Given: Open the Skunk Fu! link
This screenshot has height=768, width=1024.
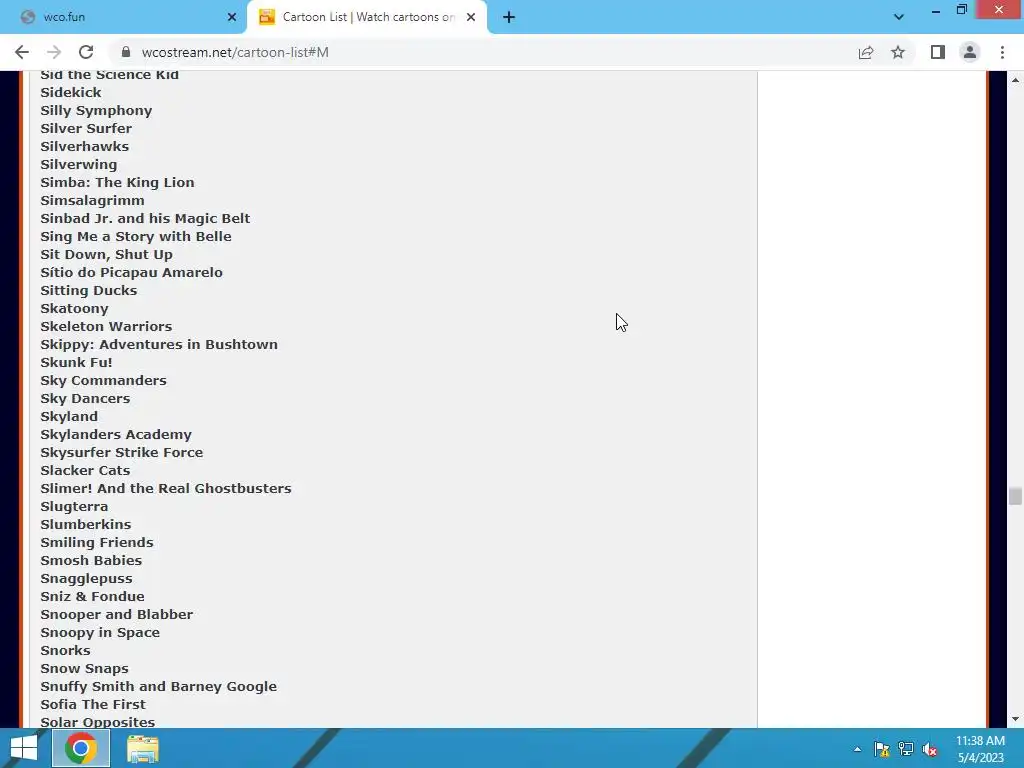Looking at the screenshot, I should point(76,362).
